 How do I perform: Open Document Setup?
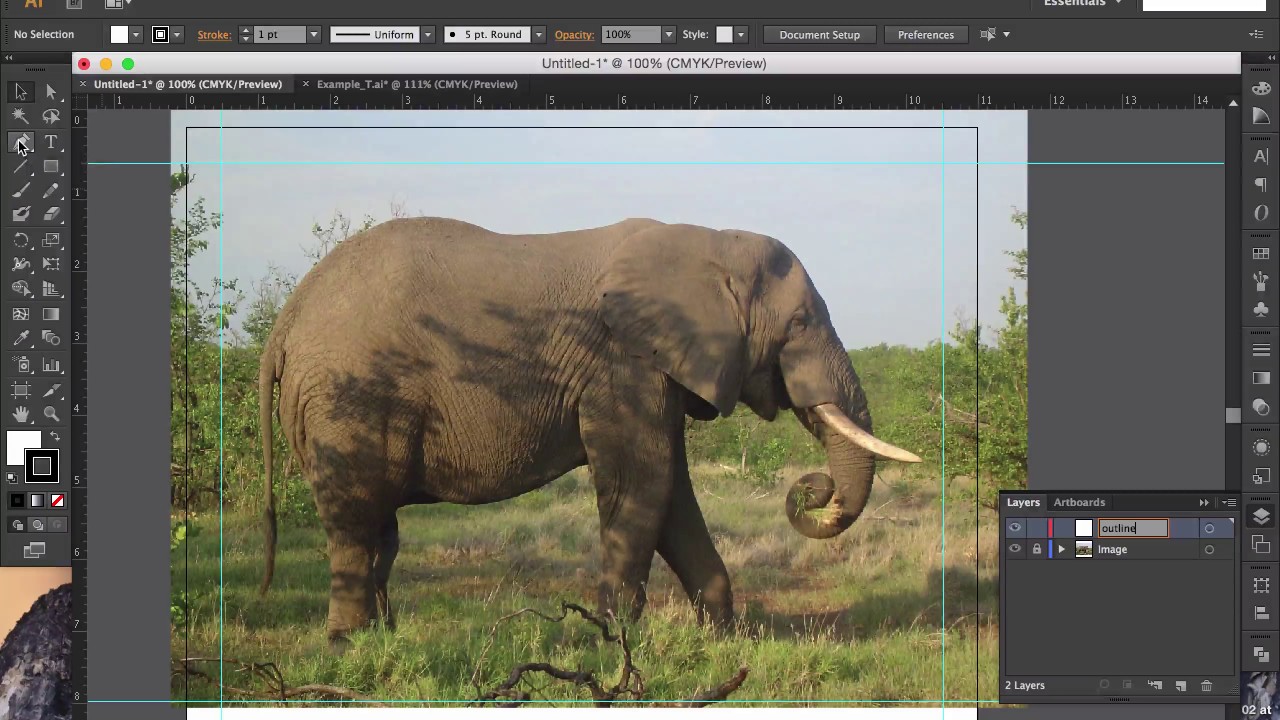click(819, 34)
